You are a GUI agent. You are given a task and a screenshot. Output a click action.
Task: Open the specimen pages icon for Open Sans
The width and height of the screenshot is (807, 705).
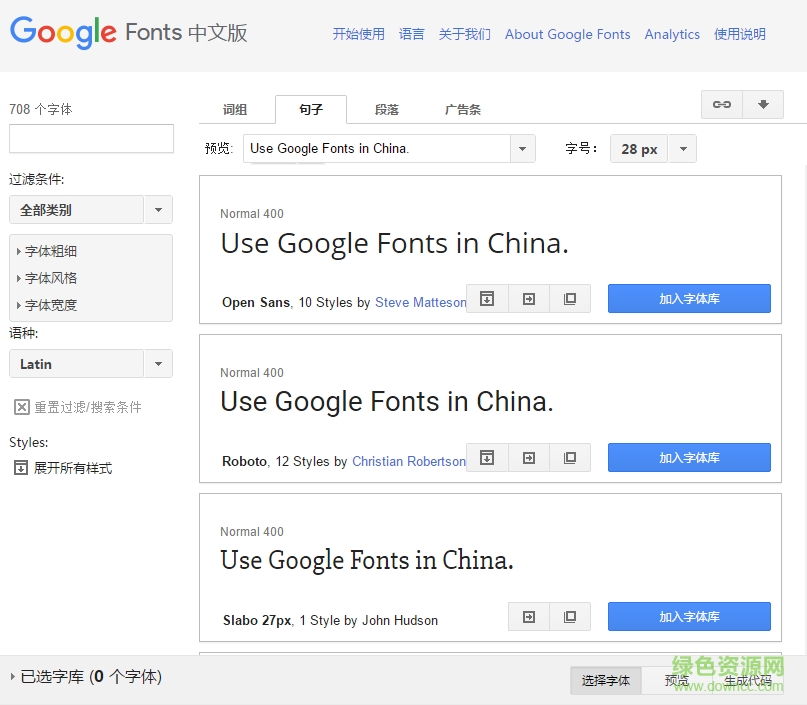570,298
